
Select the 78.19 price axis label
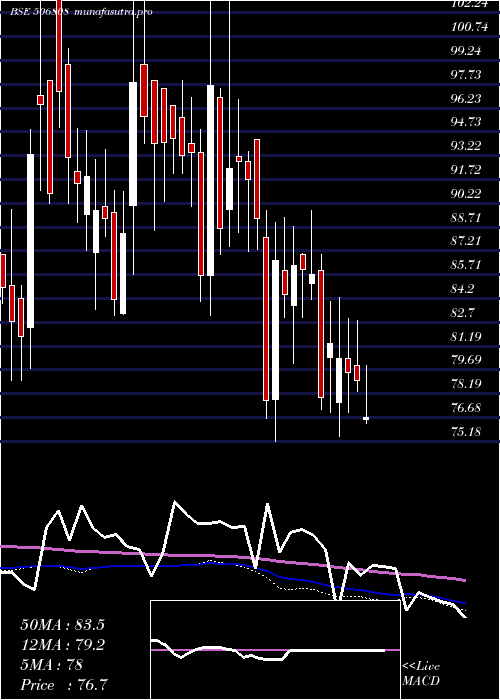[466, 383]
